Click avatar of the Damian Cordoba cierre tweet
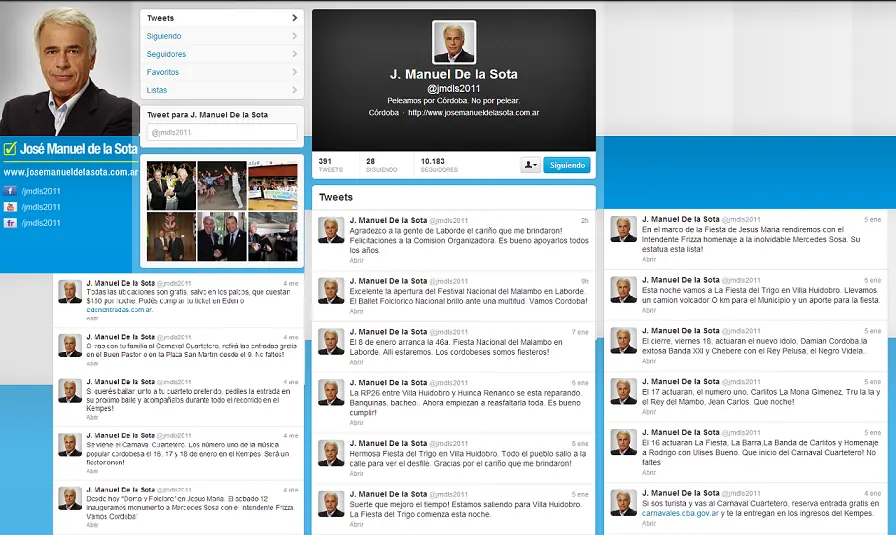The image size is (896, 535). pyautogui.click(x=623, y=341)
